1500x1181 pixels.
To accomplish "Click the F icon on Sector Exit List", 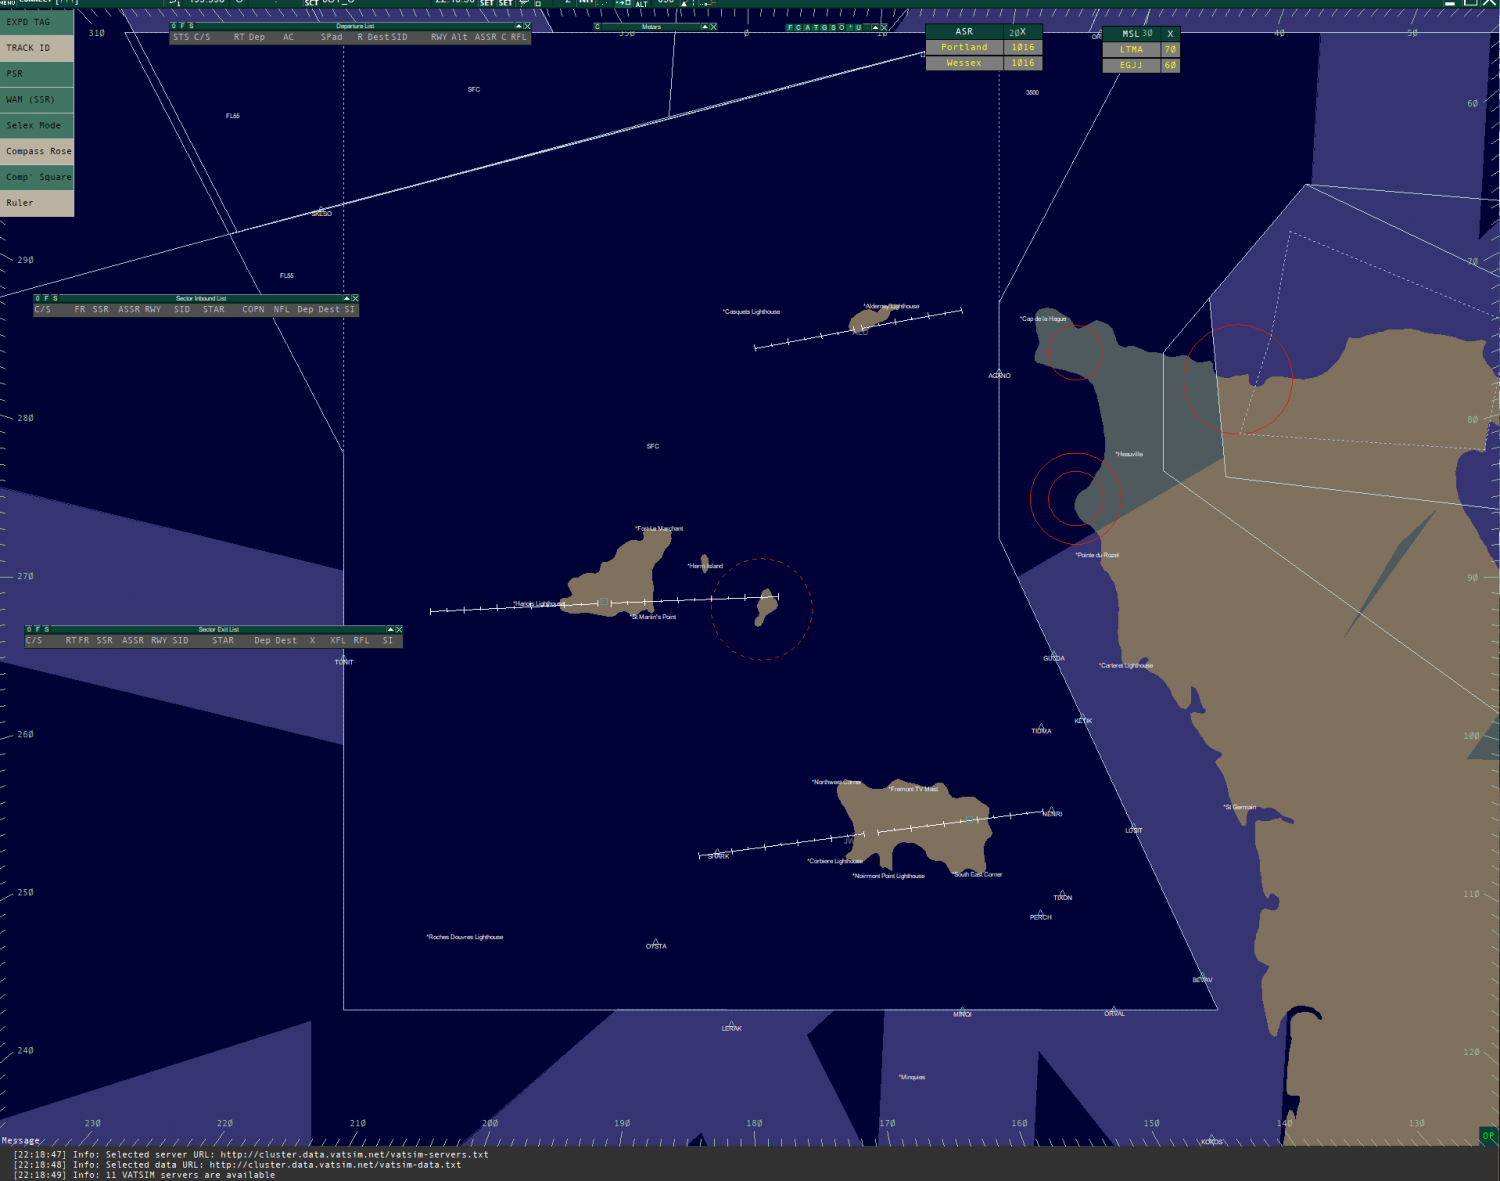I will (38, 629).
